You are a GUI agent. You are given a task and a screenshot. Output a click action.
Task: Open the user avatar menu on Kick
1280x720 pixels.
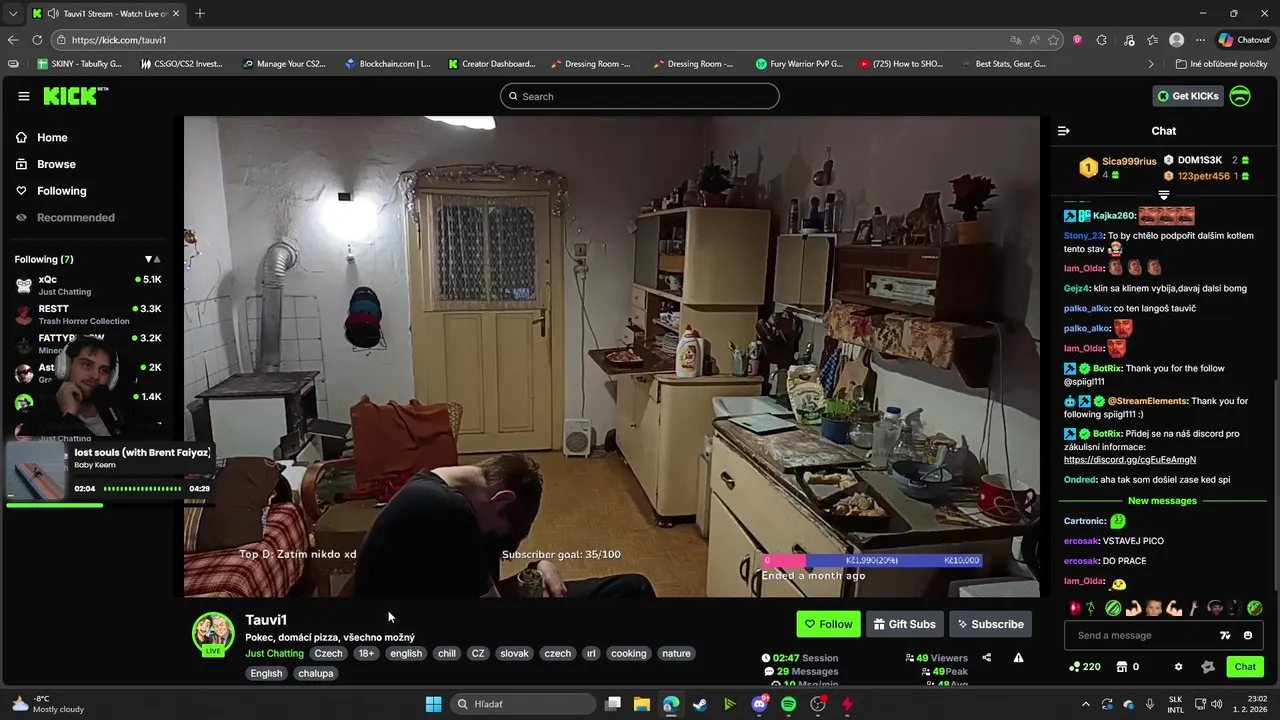pos(1240,96)
